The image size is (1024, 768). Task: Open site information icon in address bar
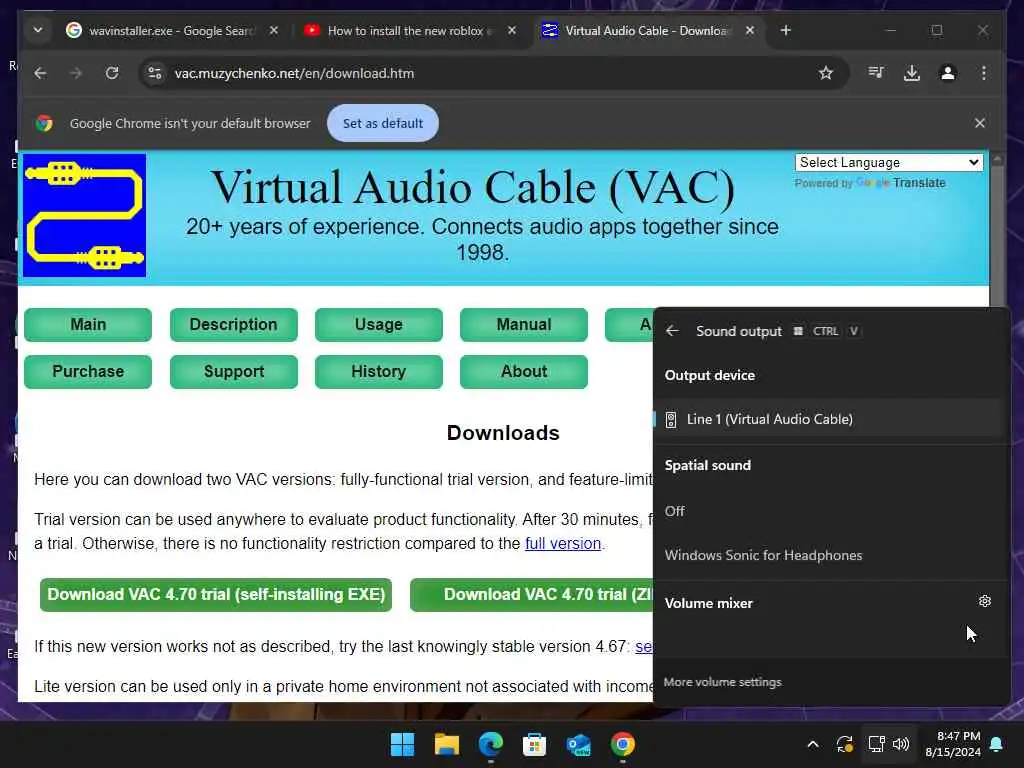(x=155, y=73)
